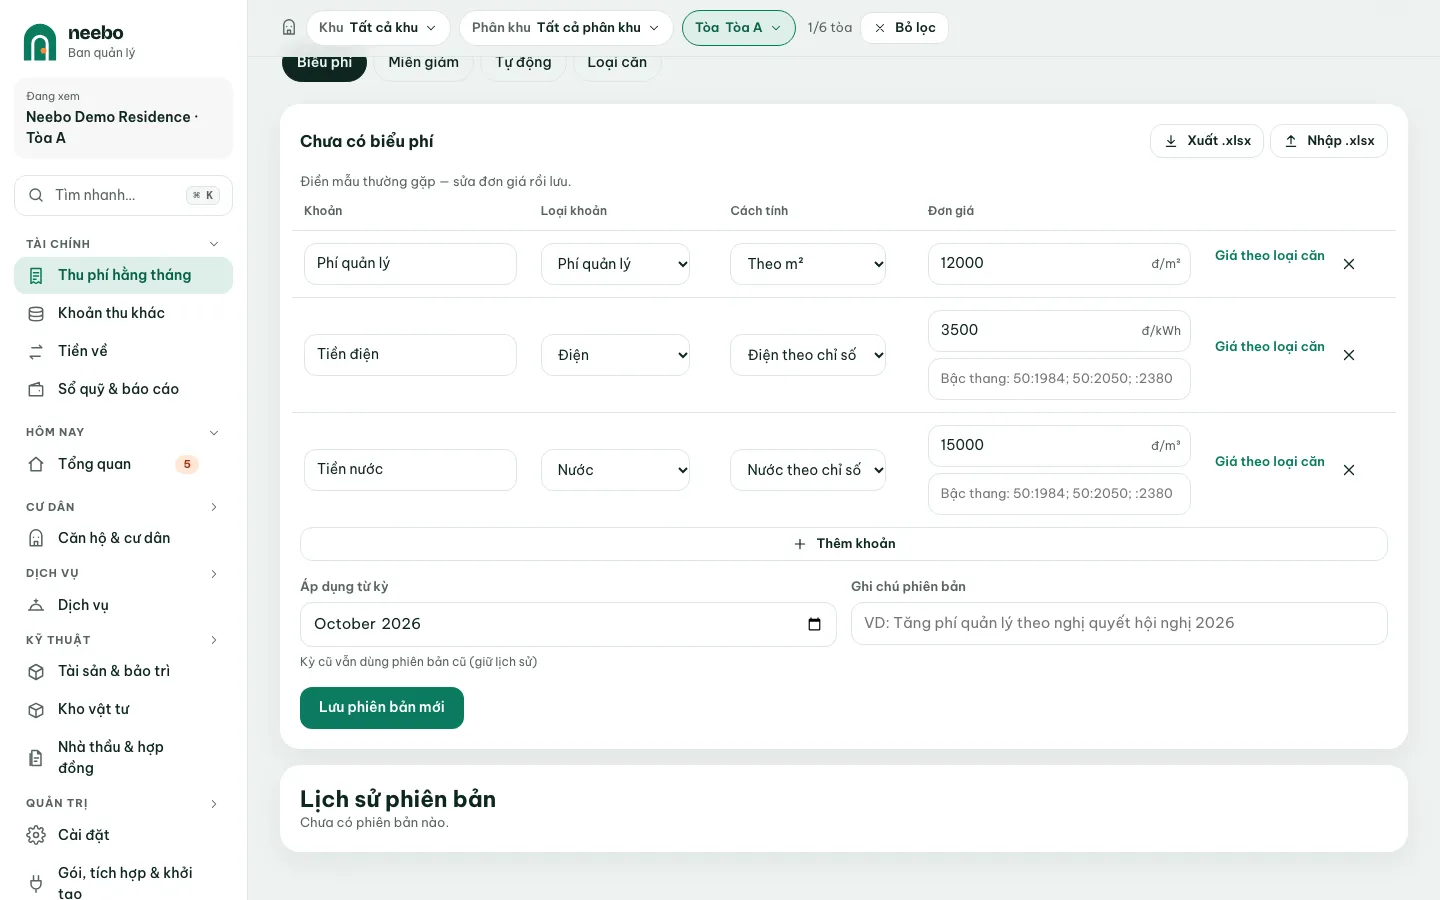The image size is (1440, 900).
Task: Click the Kho vật tư box icon
Action: [36, 709]
